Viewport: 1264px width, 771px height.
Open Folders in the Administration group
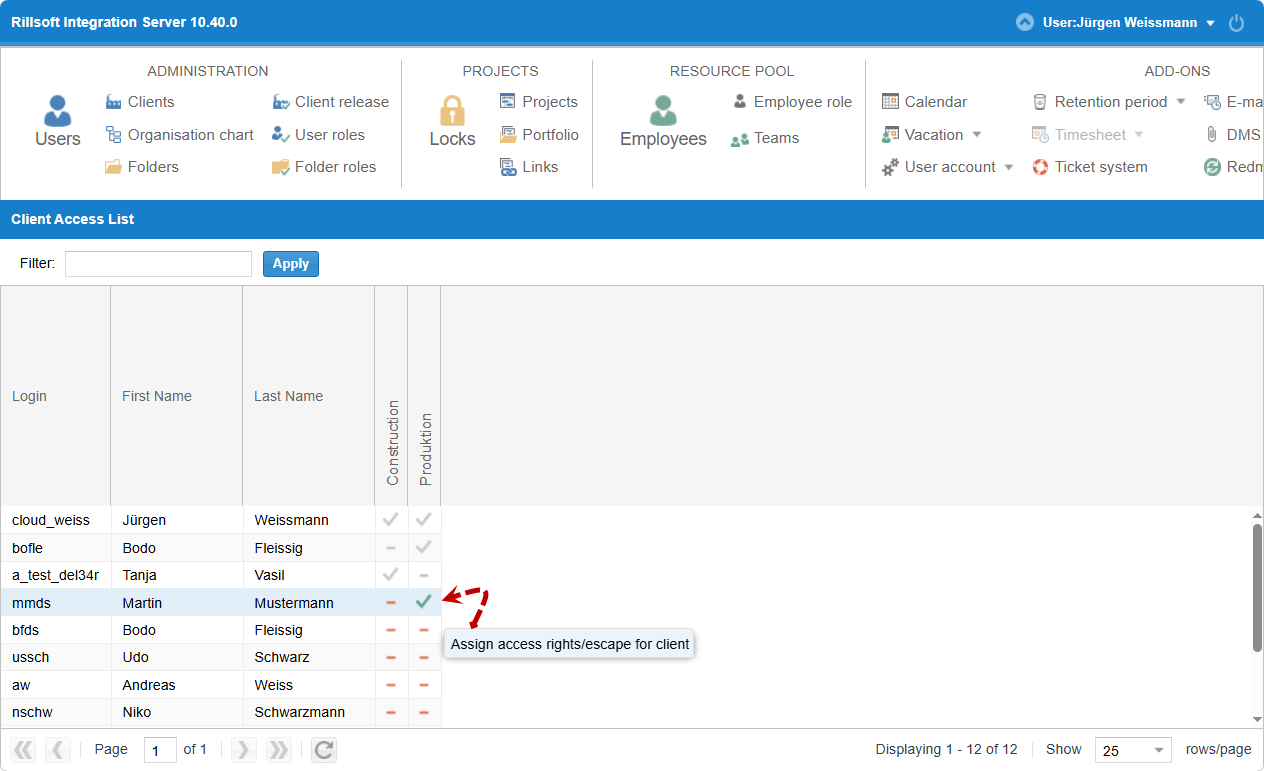[141, 167]
